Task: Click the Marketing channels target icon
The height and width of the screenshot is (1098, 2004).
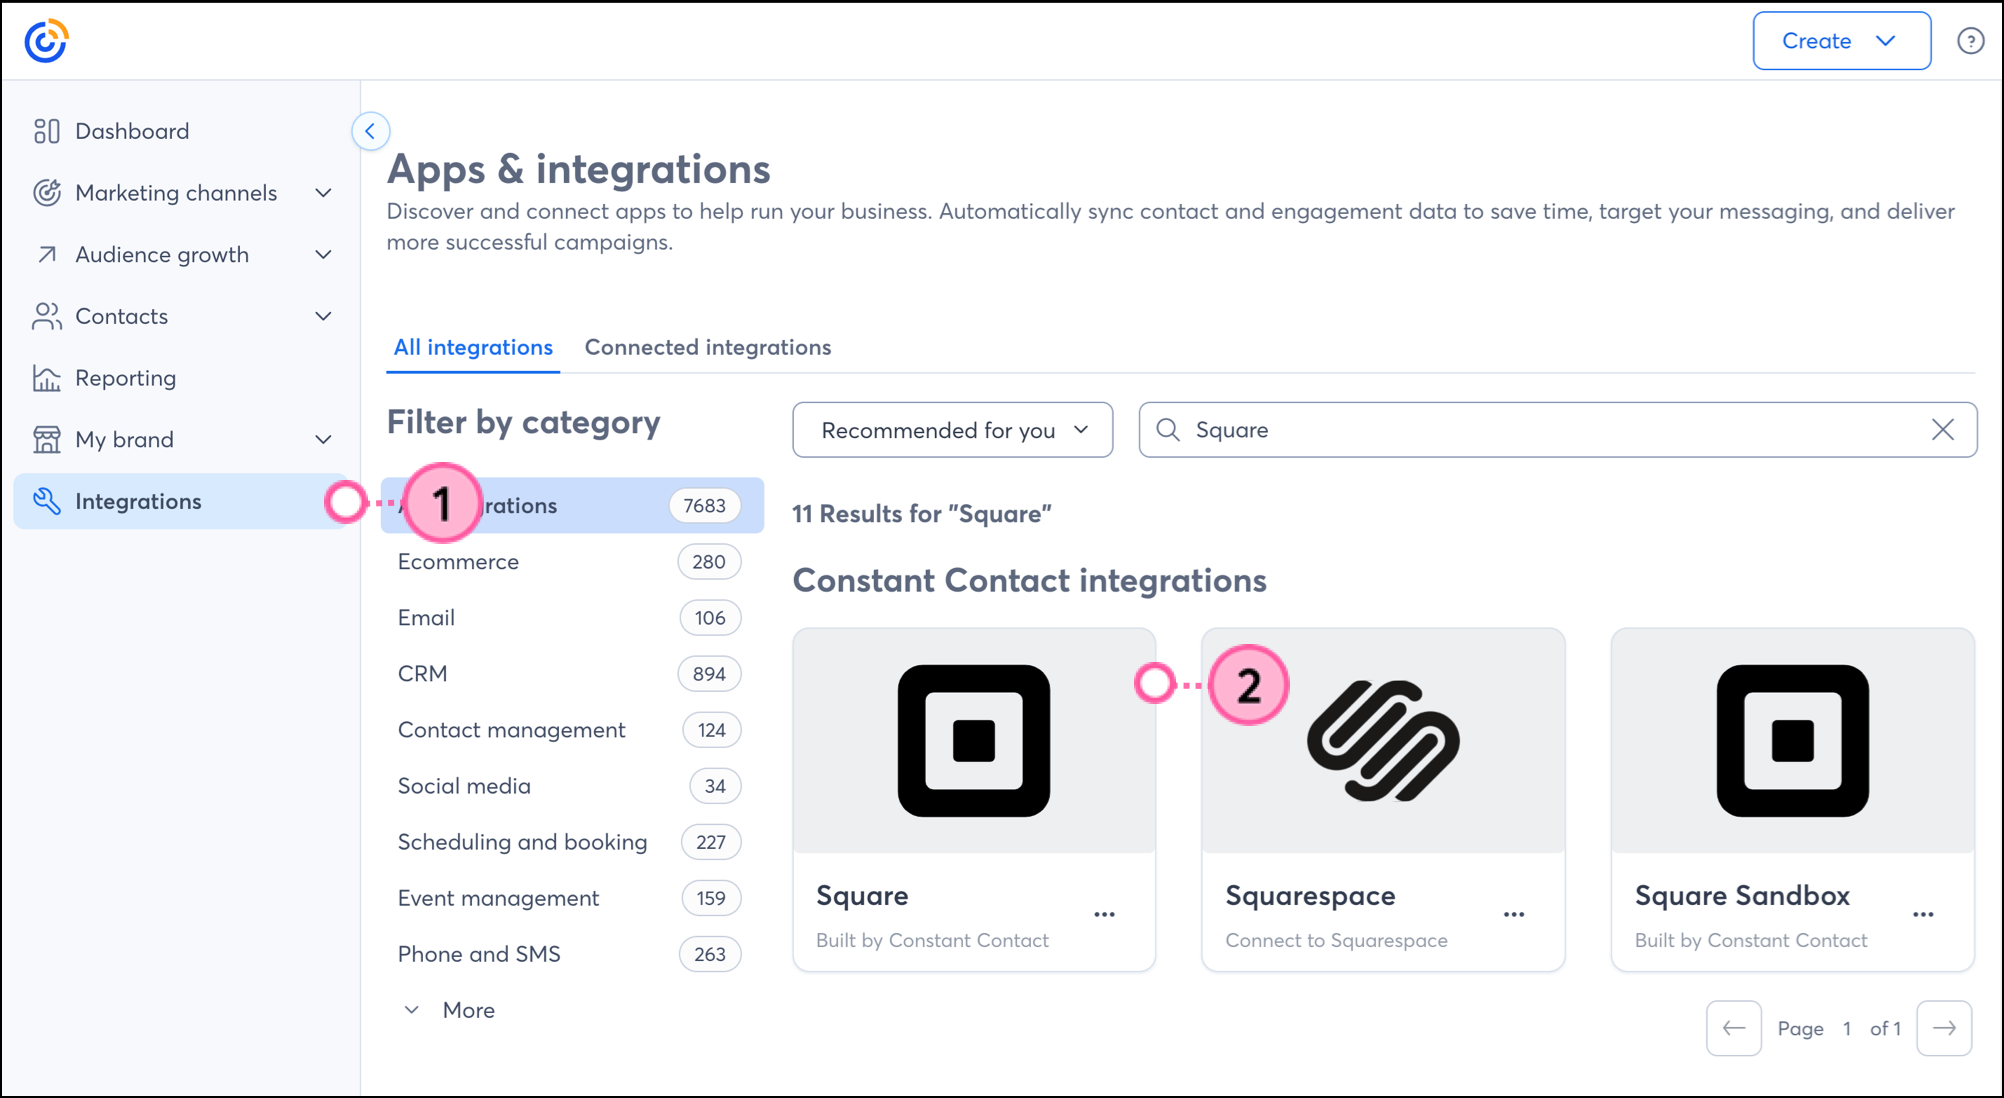Action: pyautogui.click(x=47, y=193)
